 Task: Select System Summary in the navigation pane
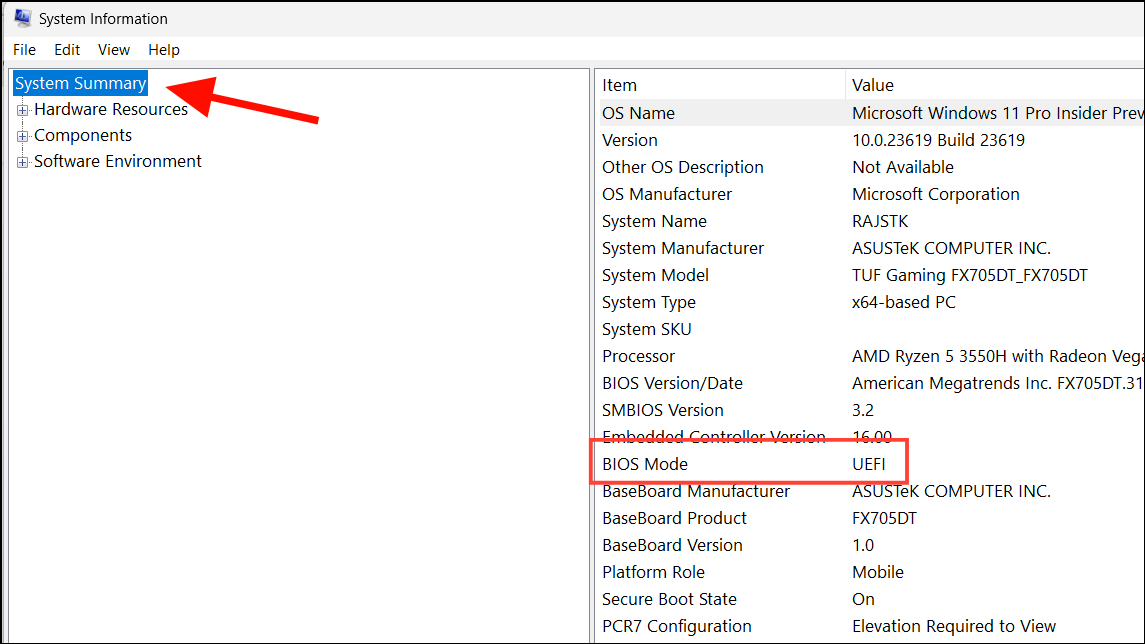tap(80, 82)
